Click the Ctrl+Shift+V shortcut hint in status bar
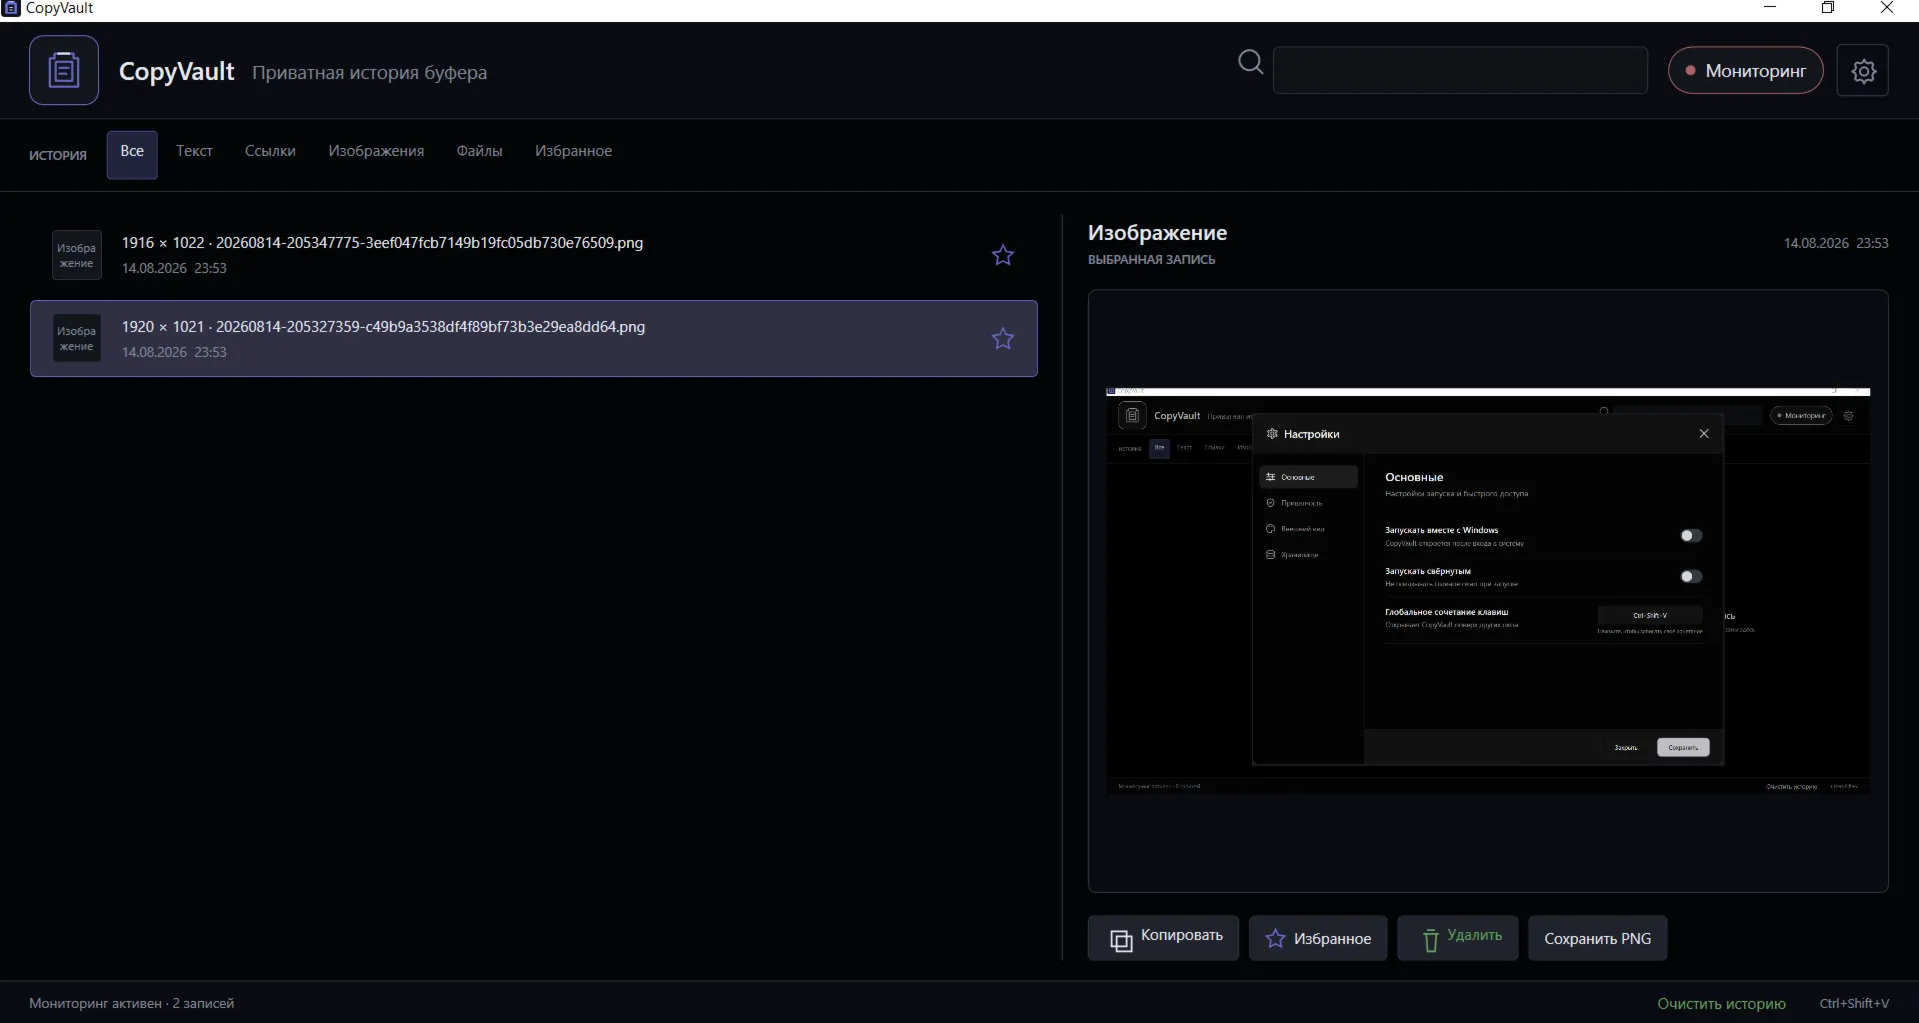The width and height of the screenshot is (1919, 1023). click(x=1854, y=1004)
